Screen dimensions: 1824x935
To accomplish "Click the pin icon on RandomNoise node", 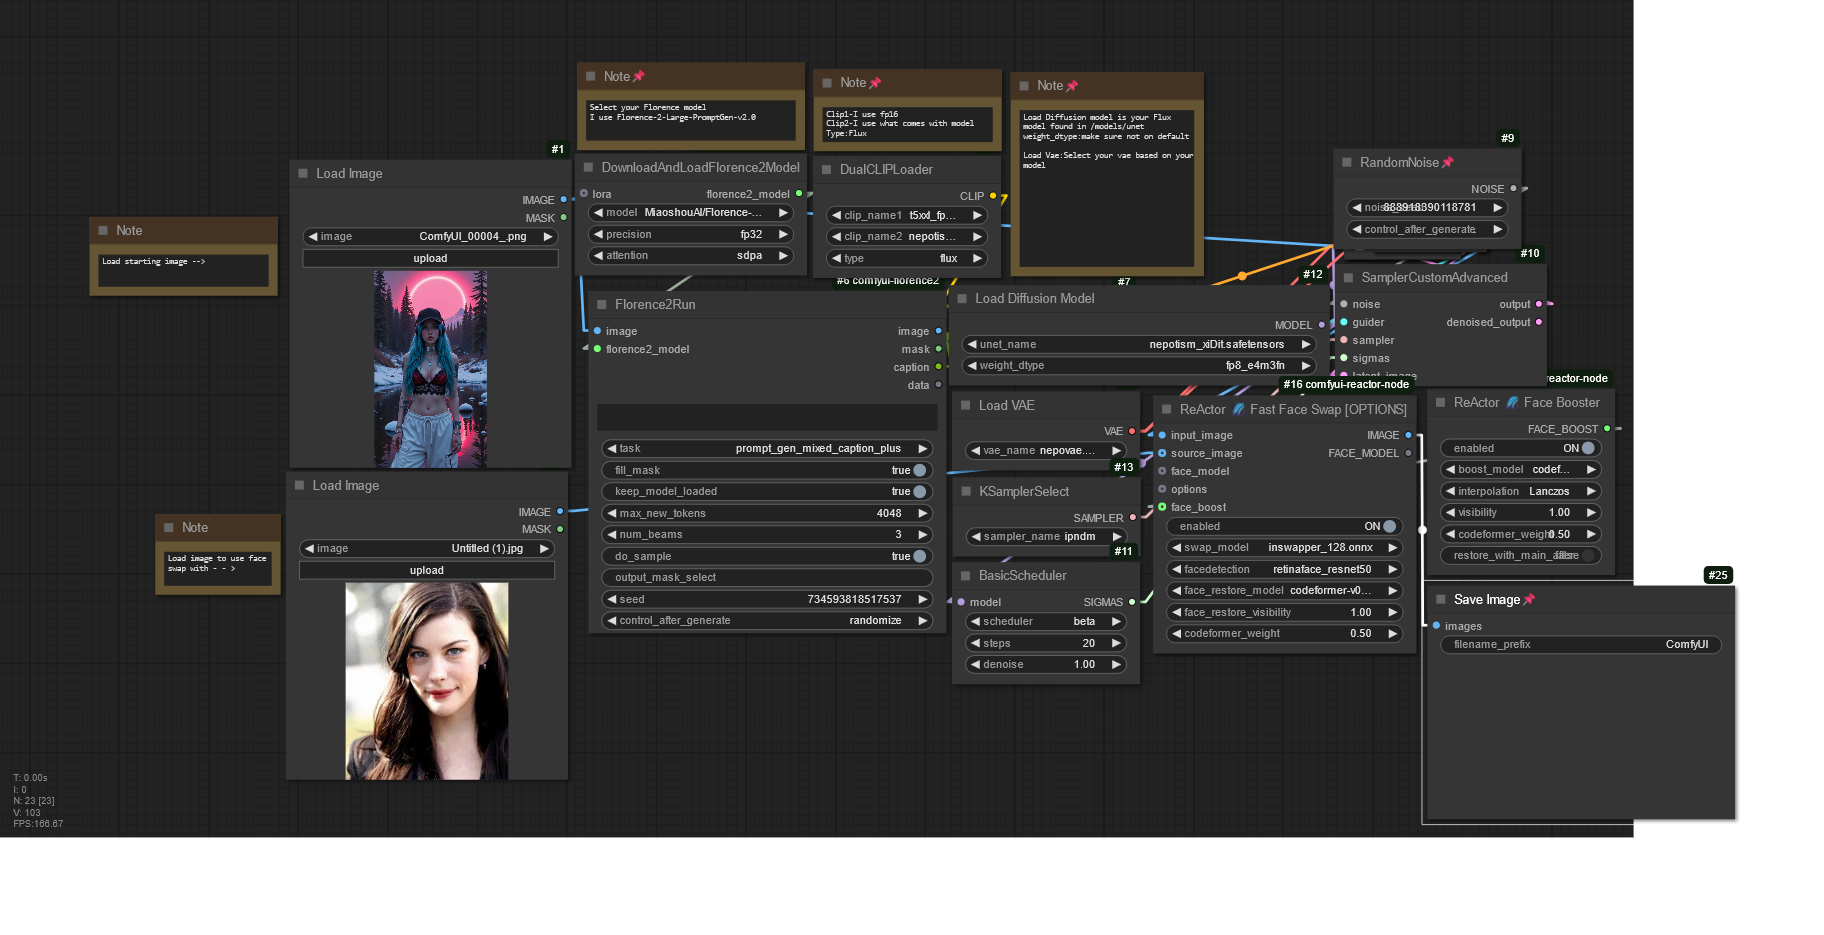I will coord(1447,163).
